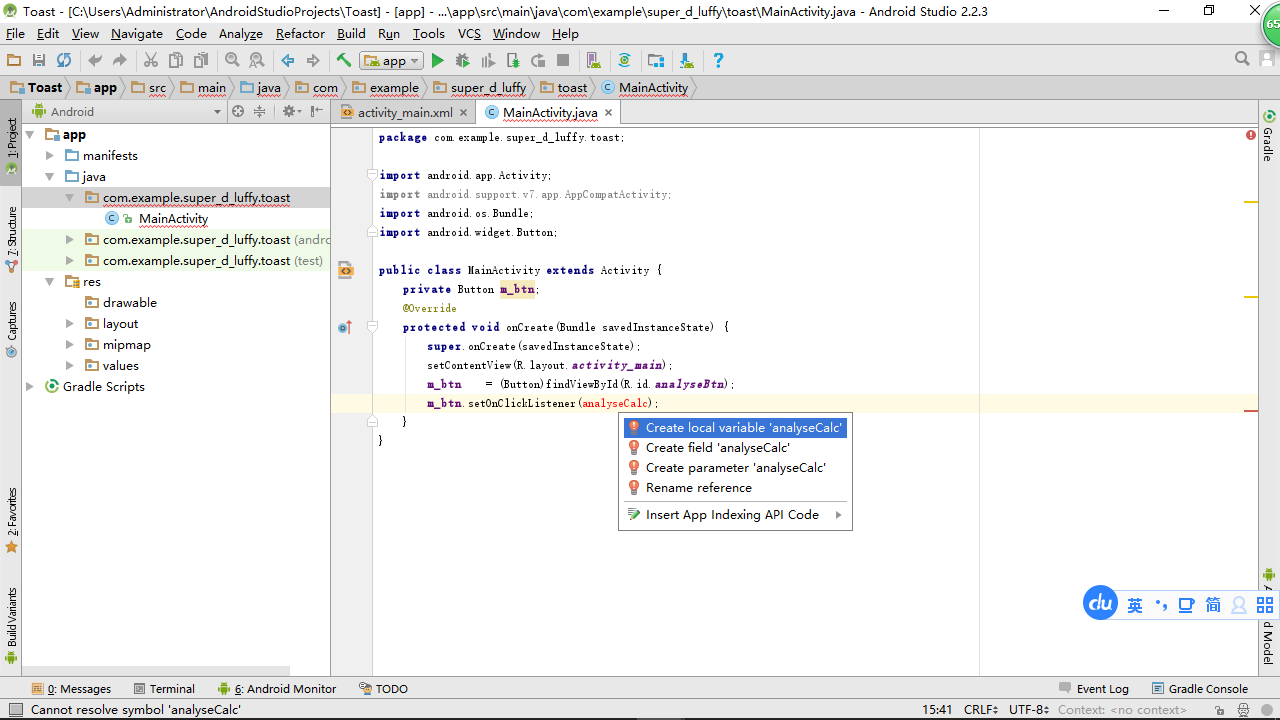This screenshot has width=1280, height=720.
Task: Open AVD Manager icon in toolbar
Action: coord(594,60)
